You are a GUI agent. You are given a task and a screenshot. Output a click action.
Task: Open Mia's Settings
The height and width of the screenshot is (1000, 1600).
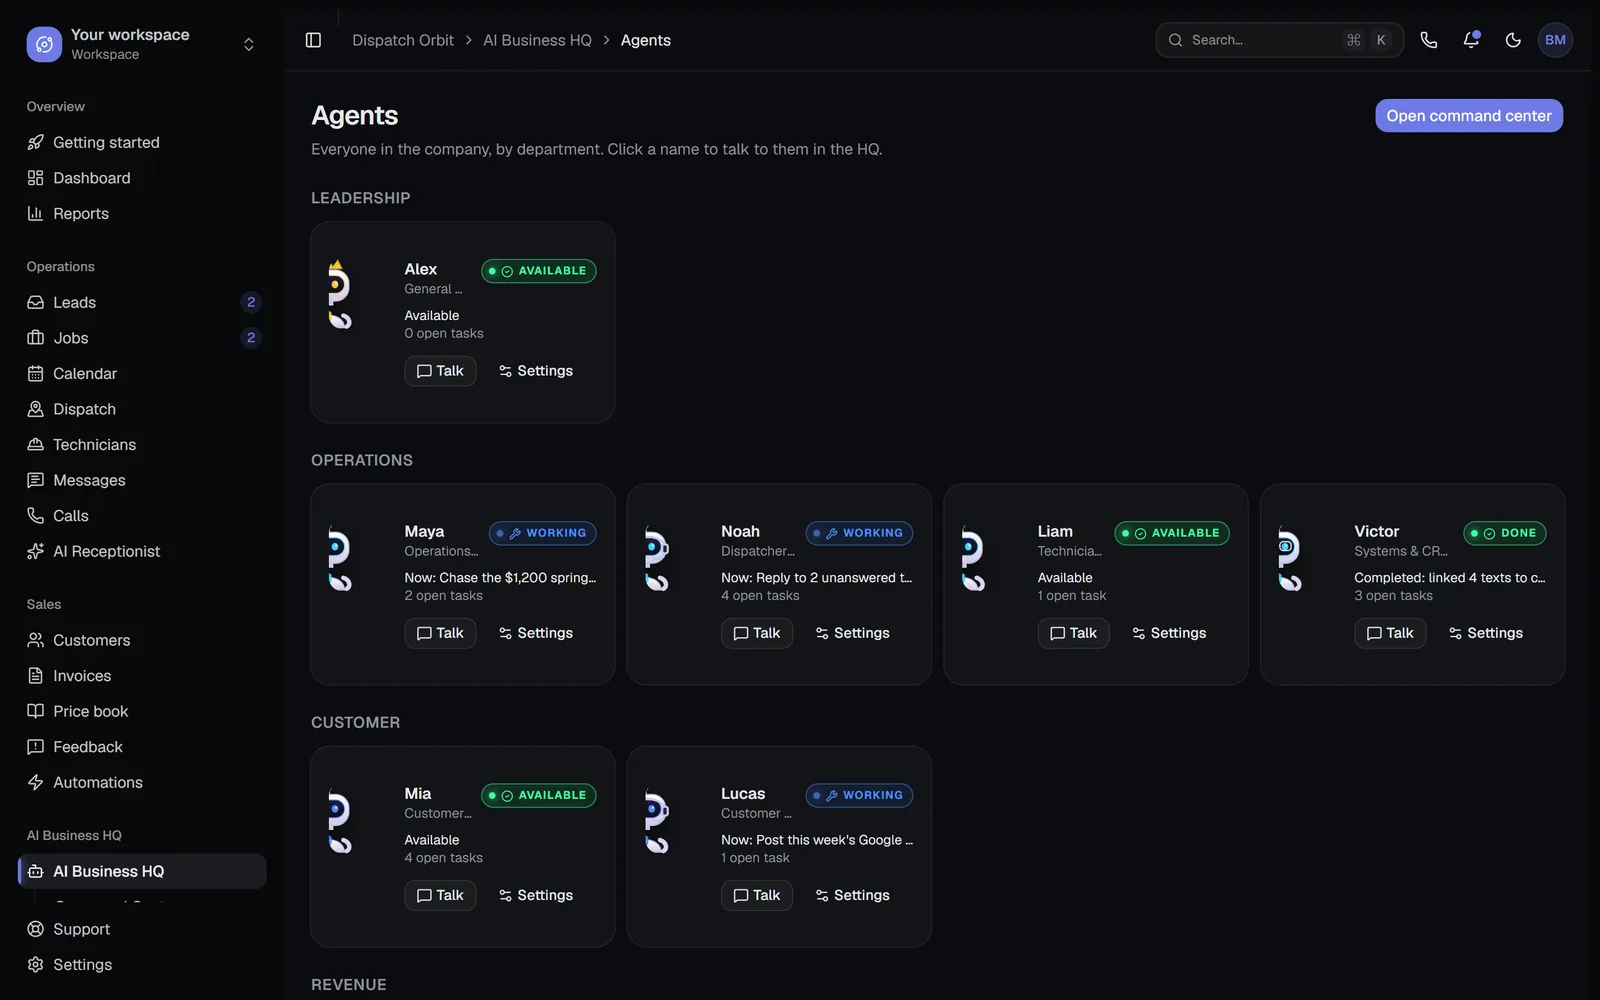(536, 895)
